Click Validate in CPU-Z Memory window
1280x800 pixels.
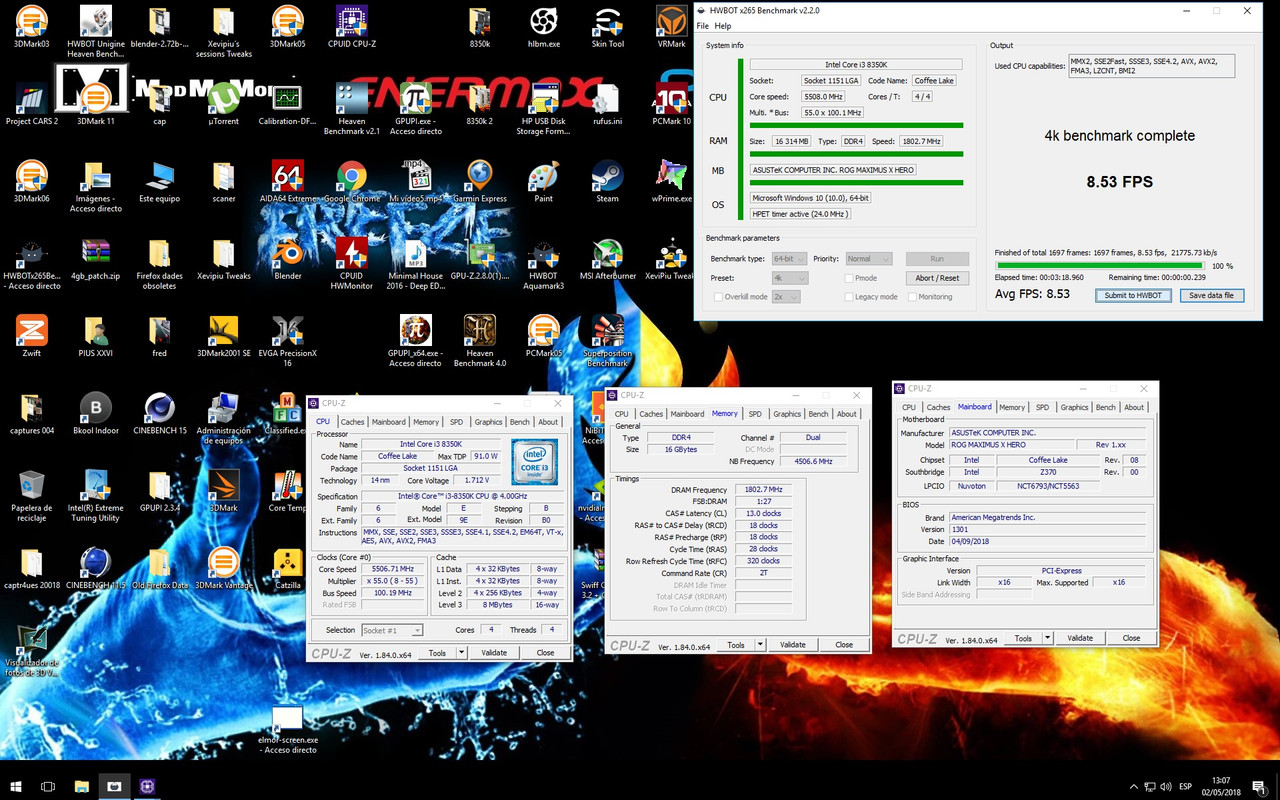(793, 645)
